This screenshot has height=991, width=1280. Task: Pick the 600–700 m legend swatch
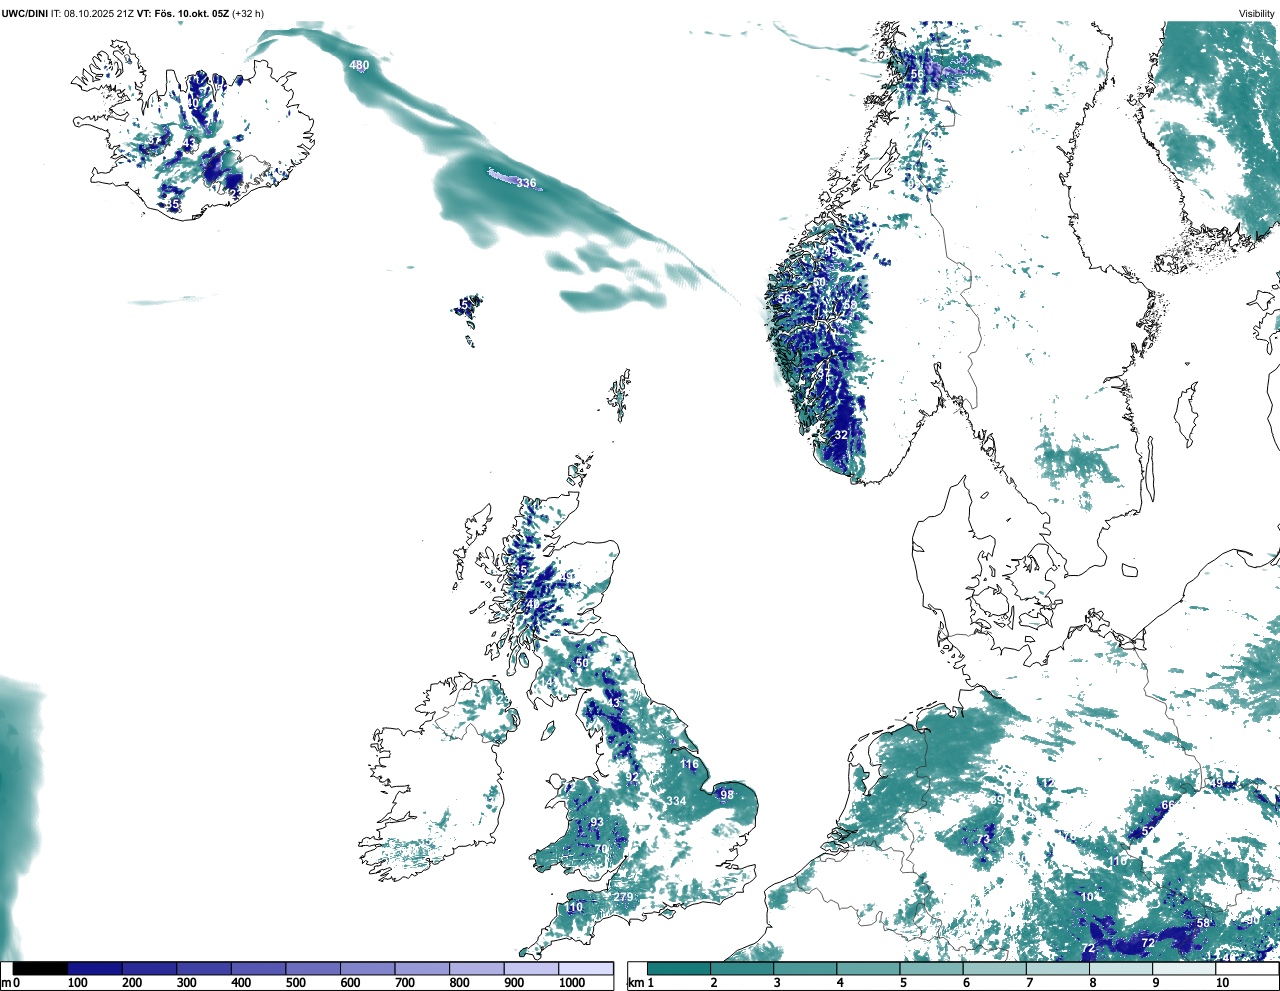coord(368,968)
